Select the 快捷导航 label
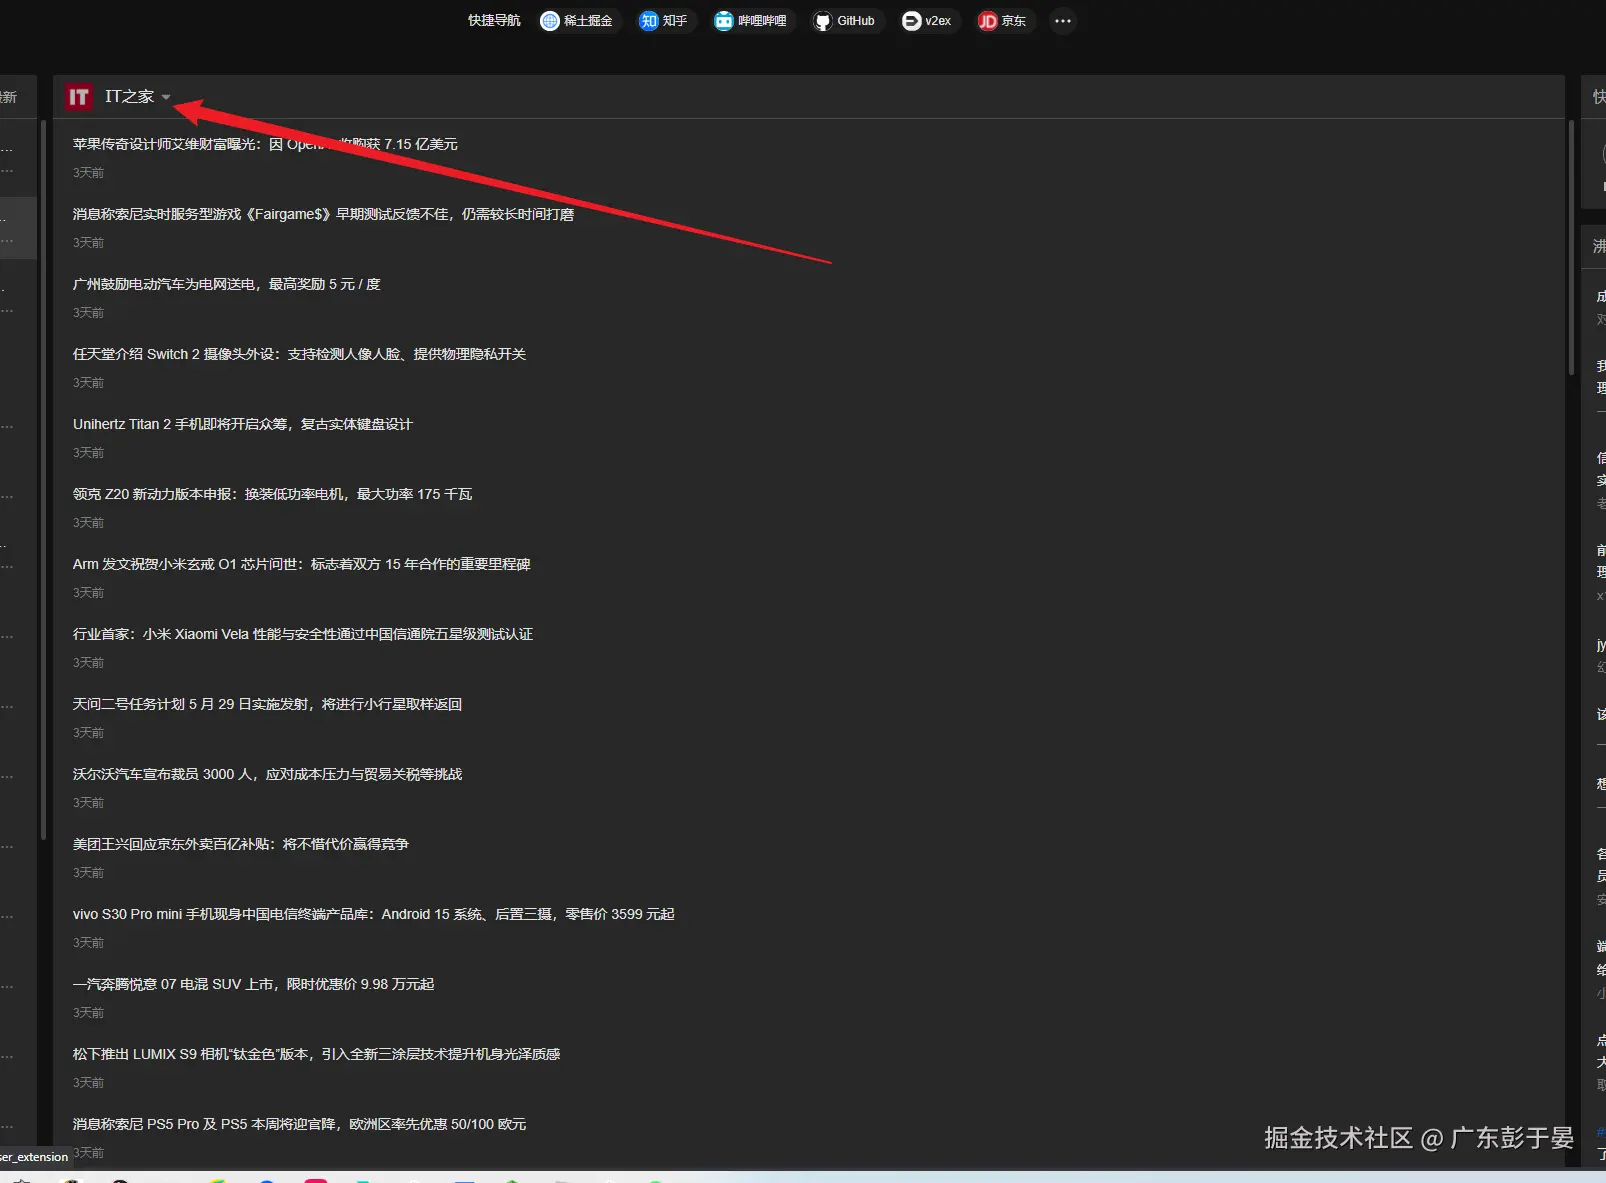 494,21
